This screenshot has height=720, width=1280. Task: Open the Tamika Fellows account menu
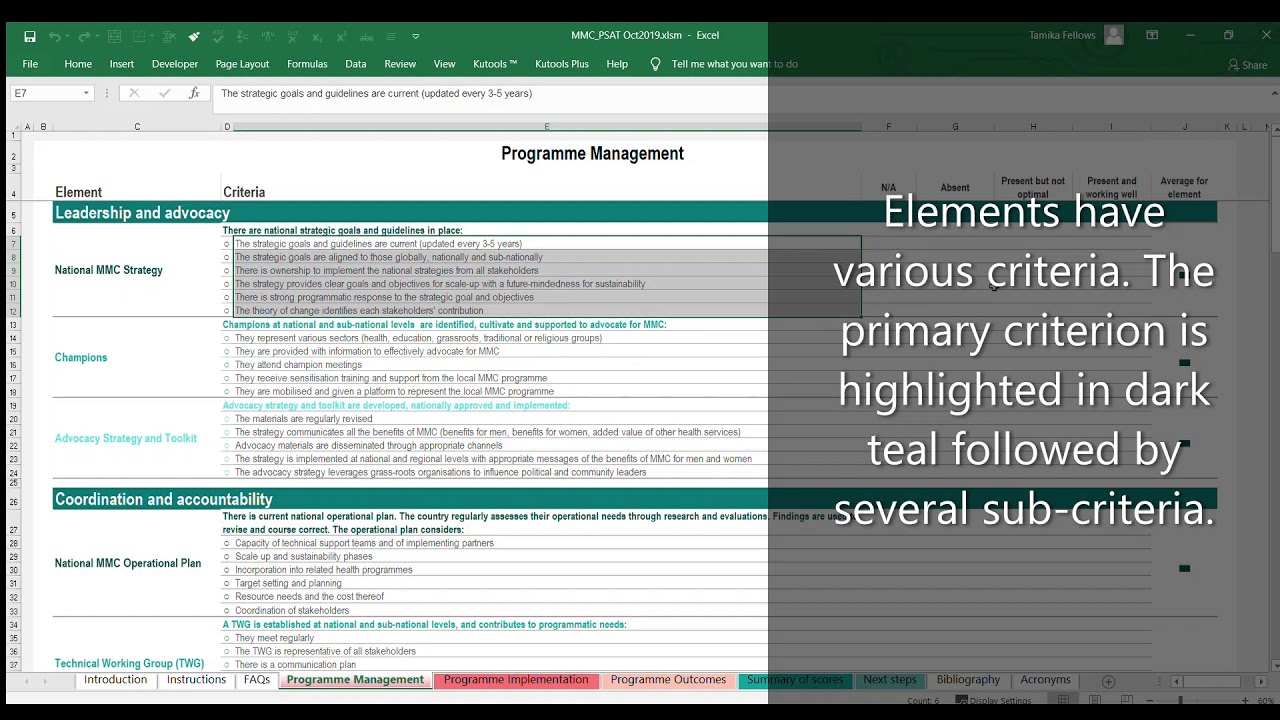(x=1076, y=35)
